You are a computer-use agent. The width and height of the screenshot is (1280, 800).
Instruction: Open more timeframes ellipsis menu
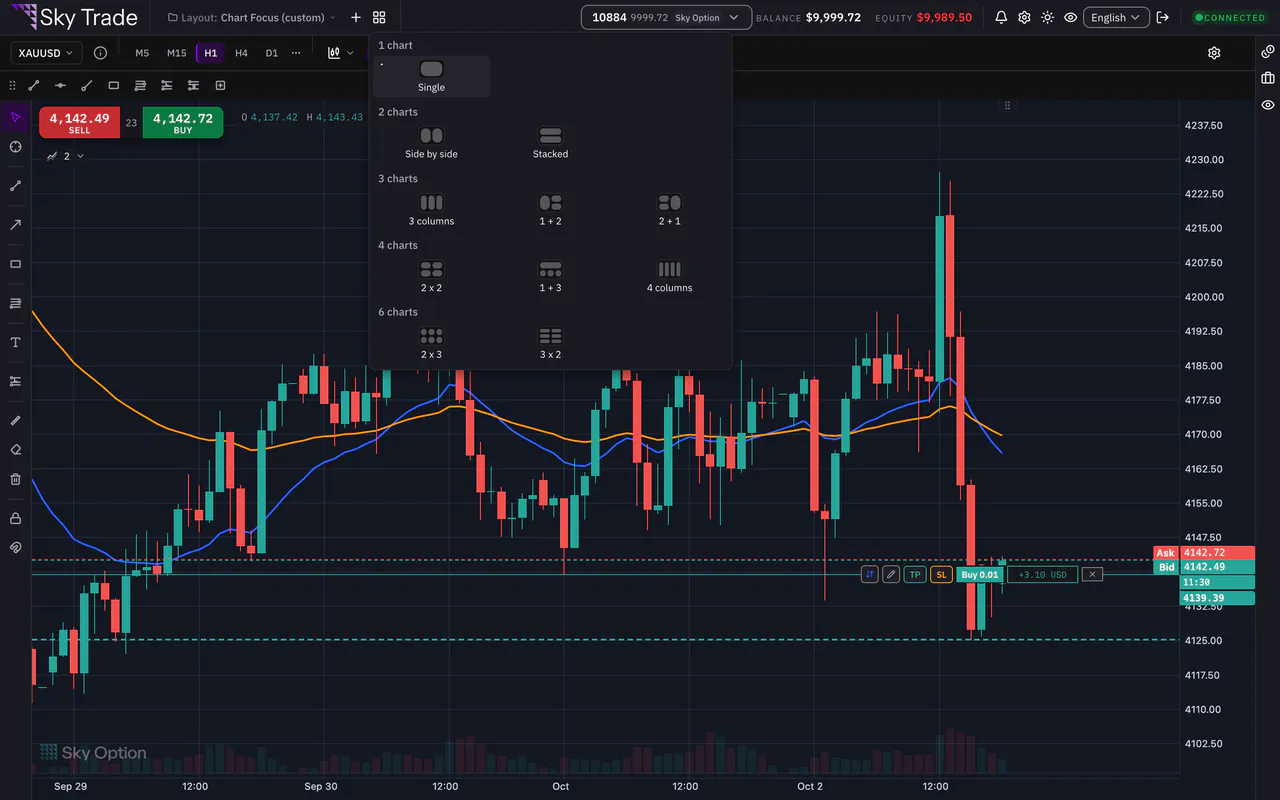coord(295,53)
